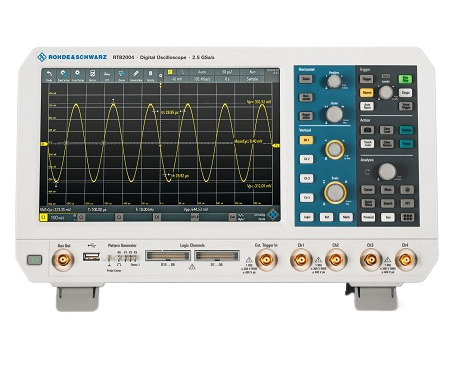
Task: Open the apps grid button in Analysis
Action: click(407, 217)
